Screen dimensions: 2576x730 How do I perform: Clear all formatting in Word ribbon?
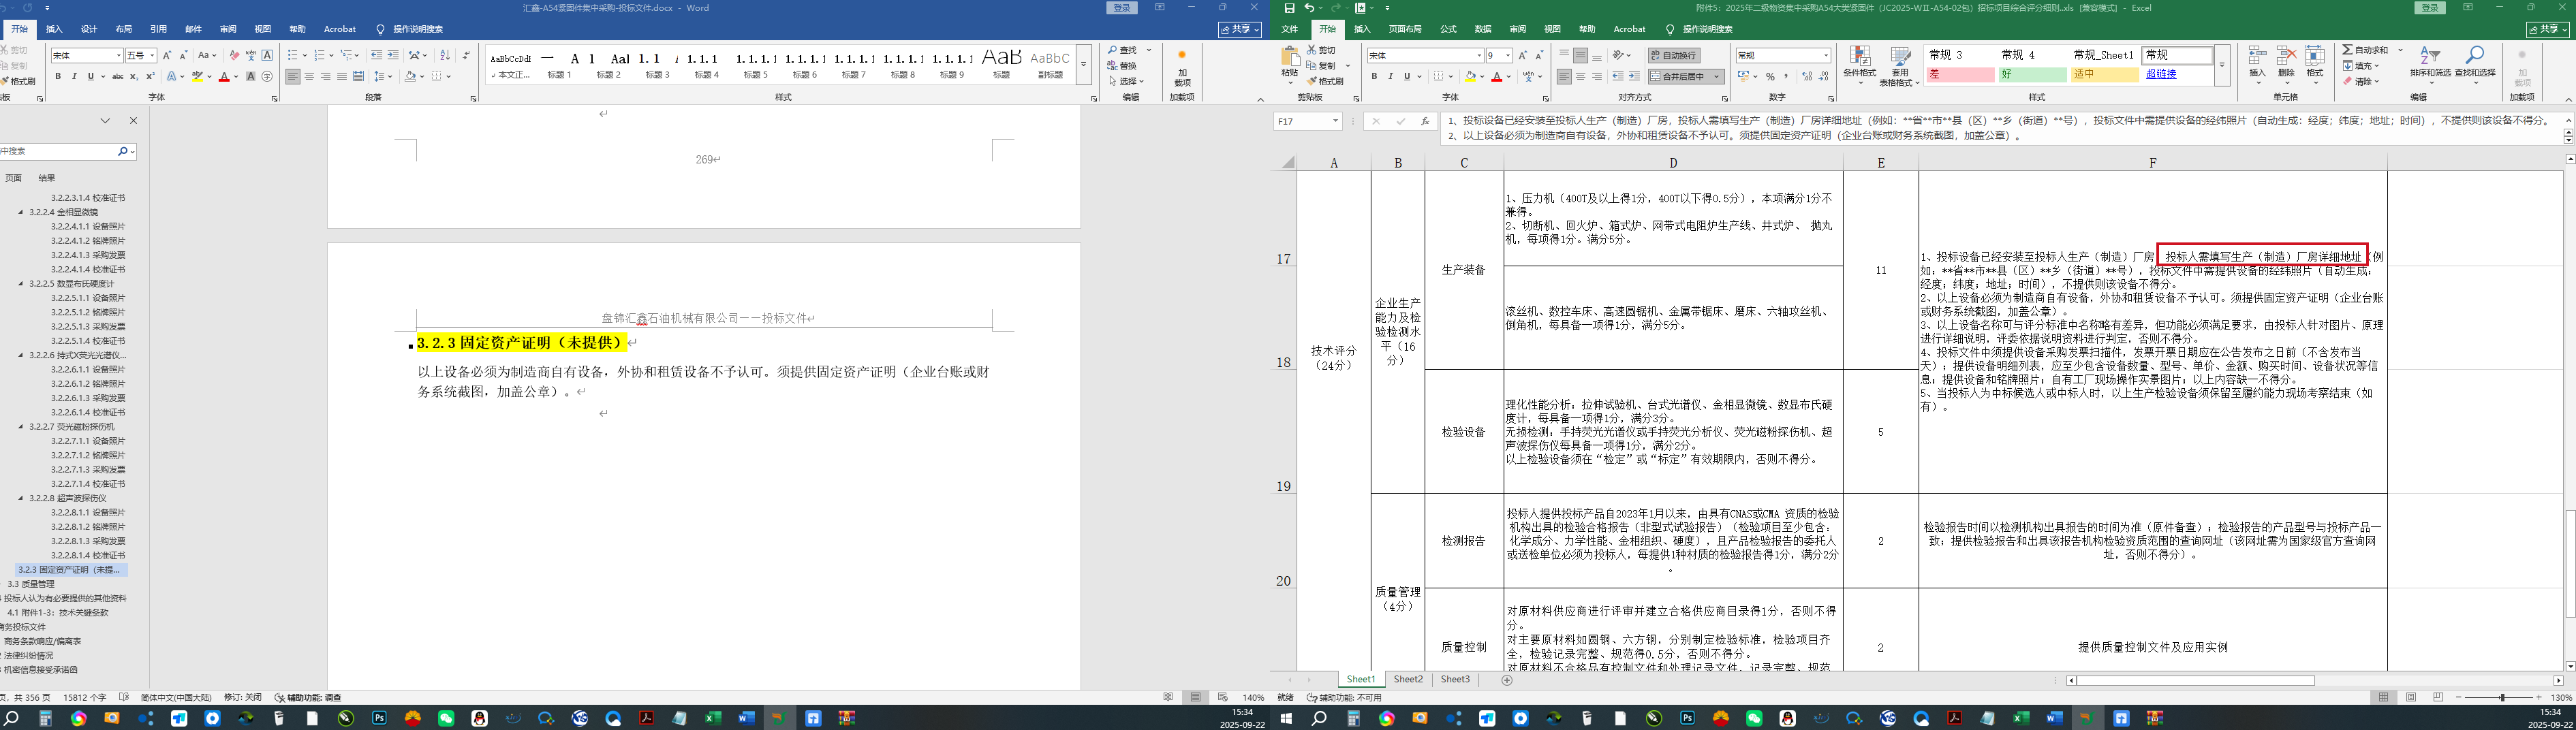[234, 55]
